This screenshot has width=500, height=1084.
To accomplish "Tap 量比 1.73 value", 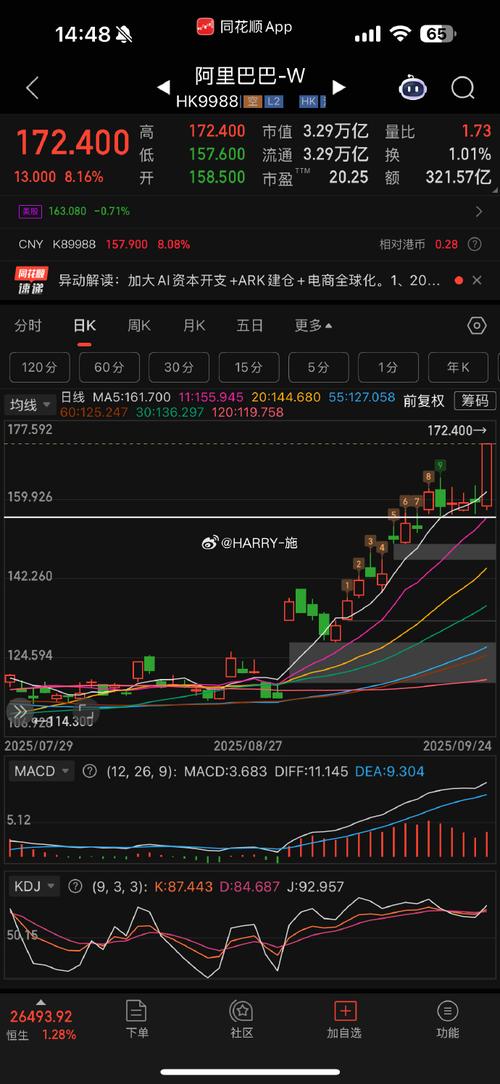I will (476, 131).
